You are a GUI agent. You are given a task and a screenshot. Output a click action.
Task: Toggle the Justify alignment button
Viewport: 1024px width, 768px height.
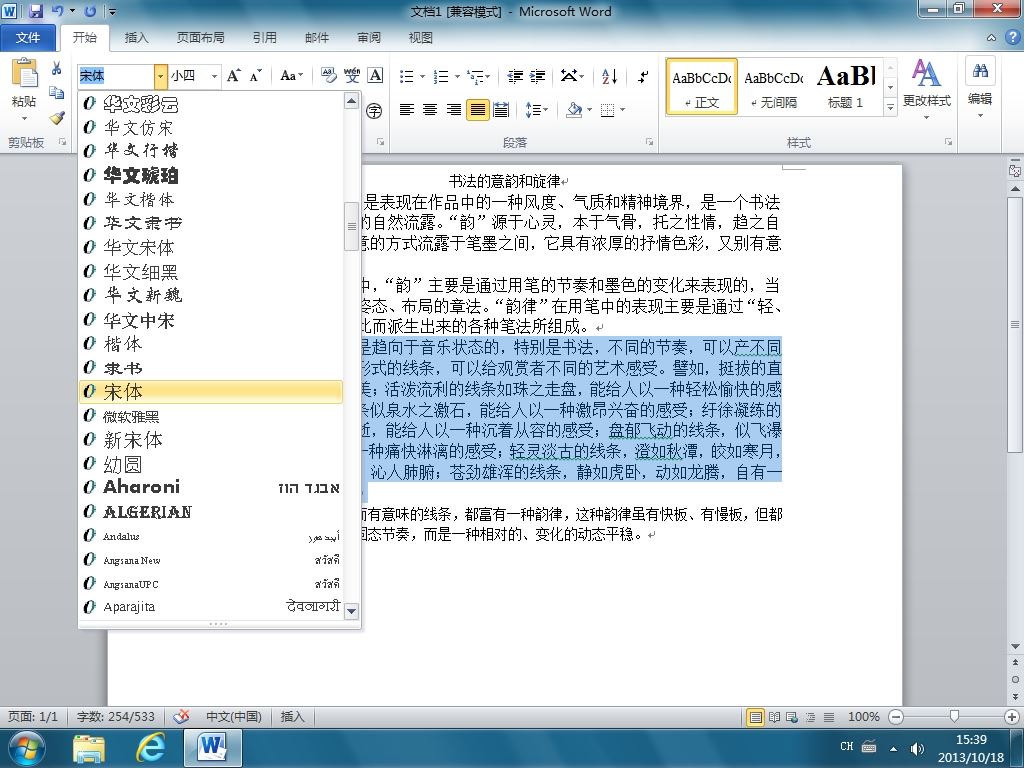(x=477, y=110)
